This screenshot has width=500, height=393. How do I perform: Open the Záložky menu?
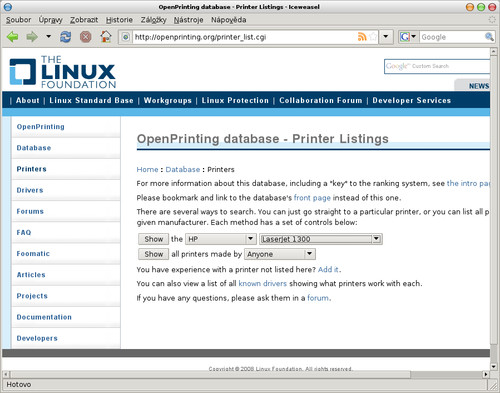153,20
